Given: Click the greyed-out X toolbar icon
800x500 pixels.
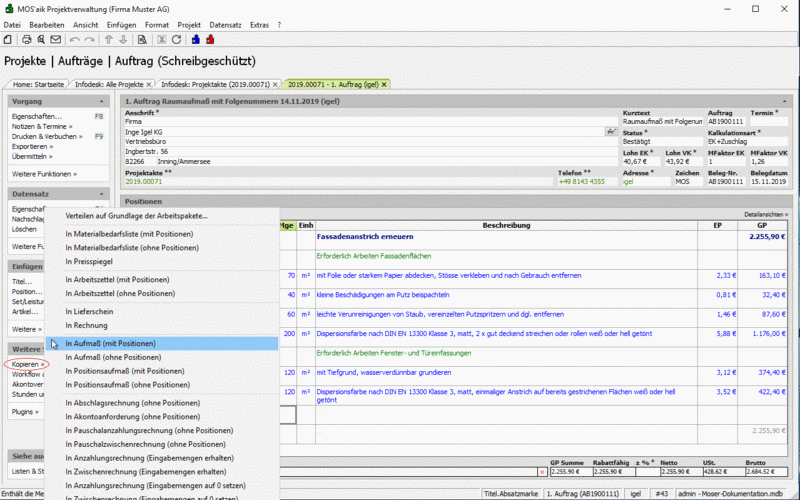Looking at the screenshot, I should [162, 39].
